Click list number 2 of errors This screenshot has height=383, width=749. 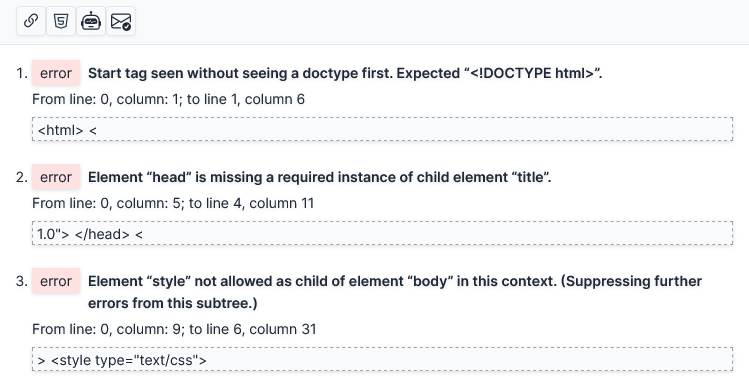(x=21, y=177)
